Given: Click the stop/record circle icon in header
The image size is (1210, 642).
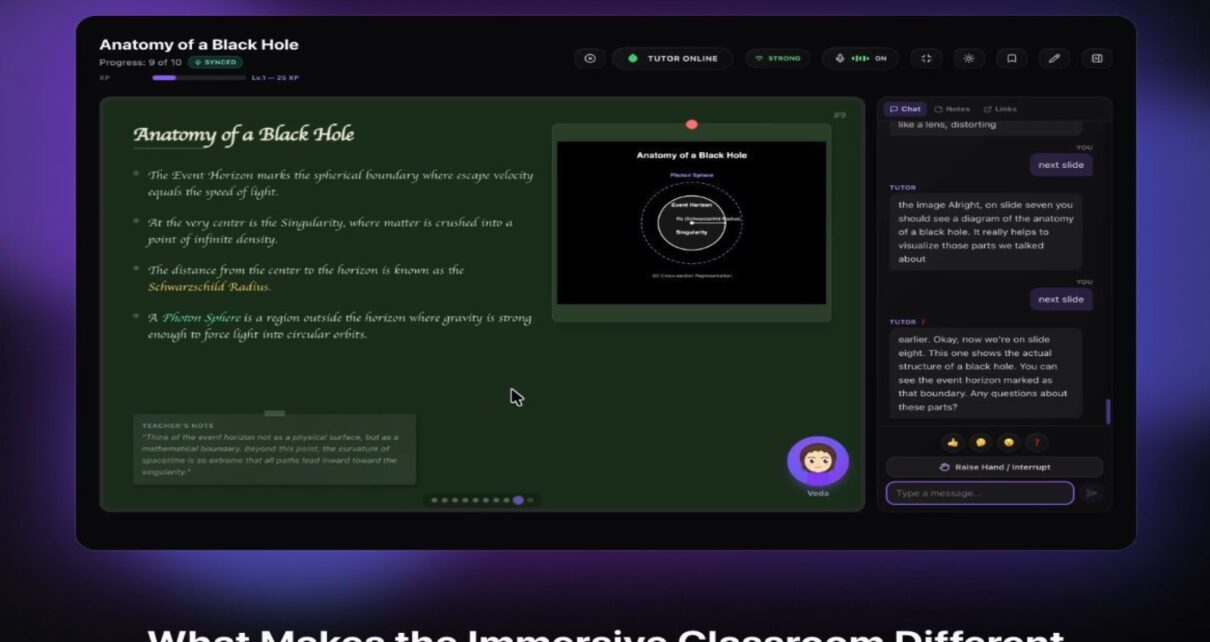Looking at the screenshot, I should coord(590,58).
